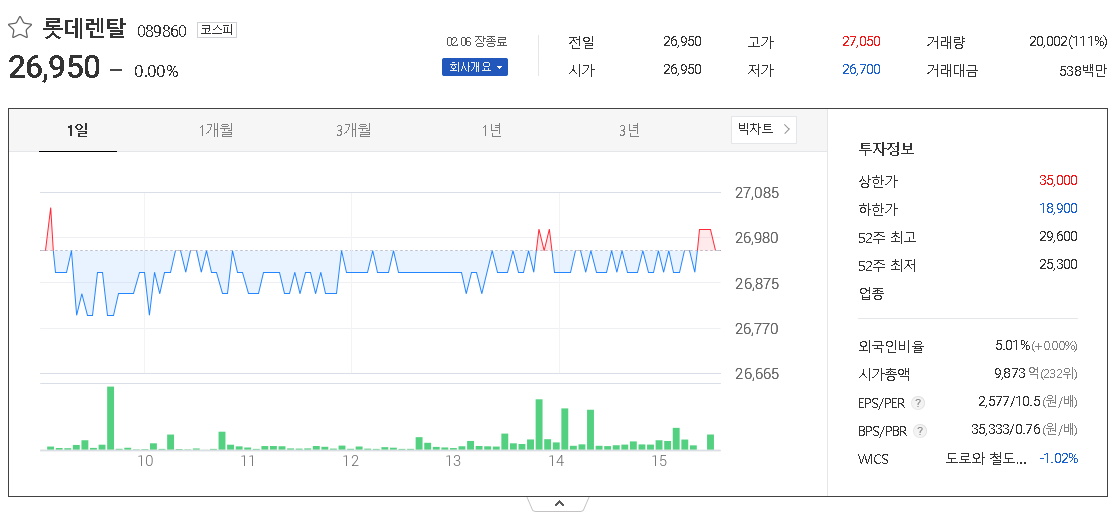Switch to the 1개월 chart tab
Screen dimensions: 1117x521
pos(215,130)
